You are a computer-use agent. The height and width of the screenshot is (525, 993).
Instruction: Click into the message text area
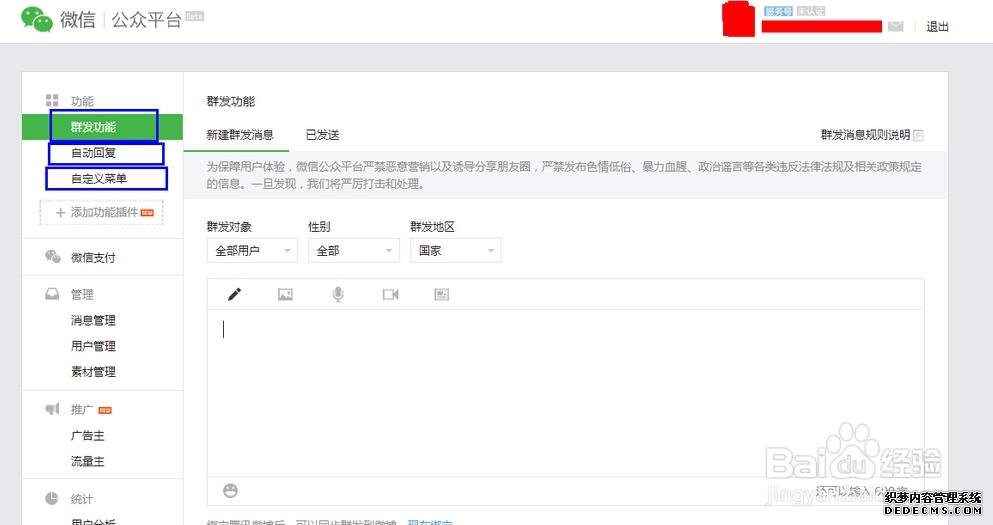(x=566, y=393)
